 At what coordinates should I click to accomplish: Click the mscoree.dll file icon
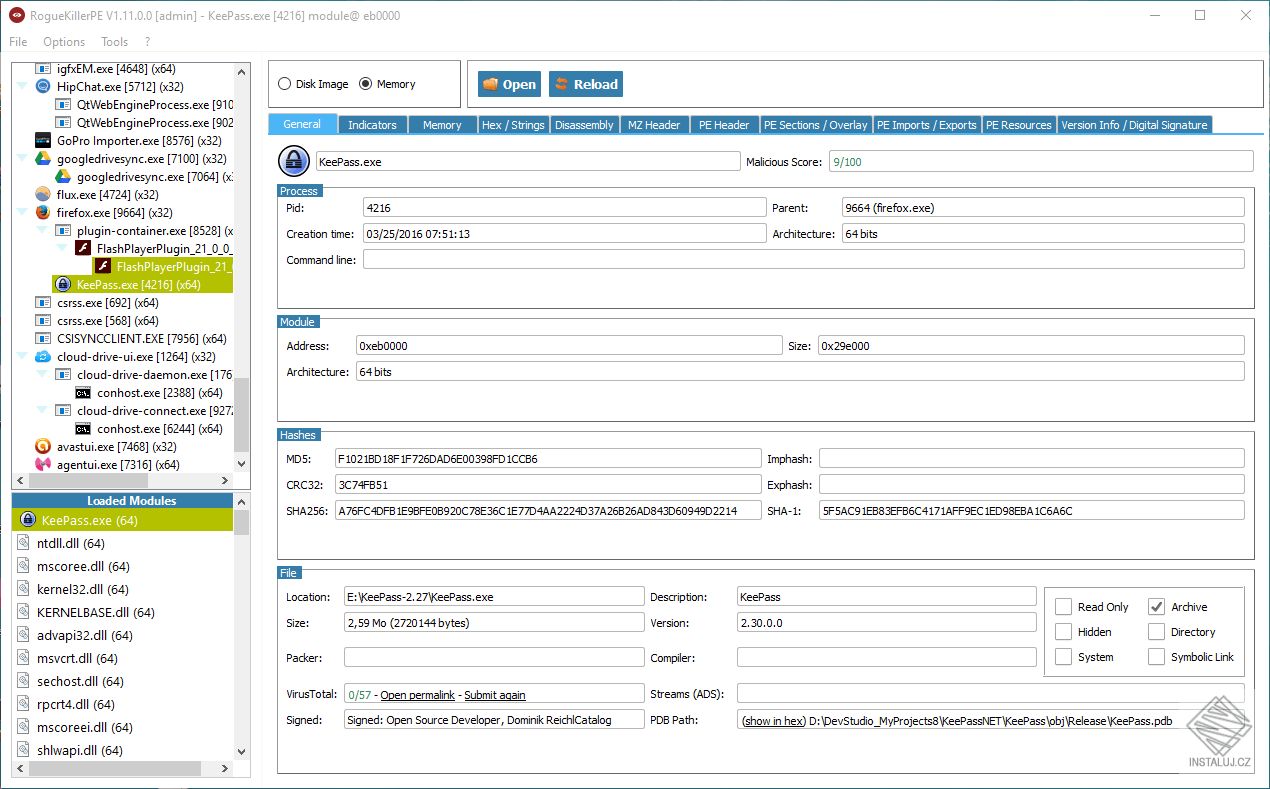[25, 566]
